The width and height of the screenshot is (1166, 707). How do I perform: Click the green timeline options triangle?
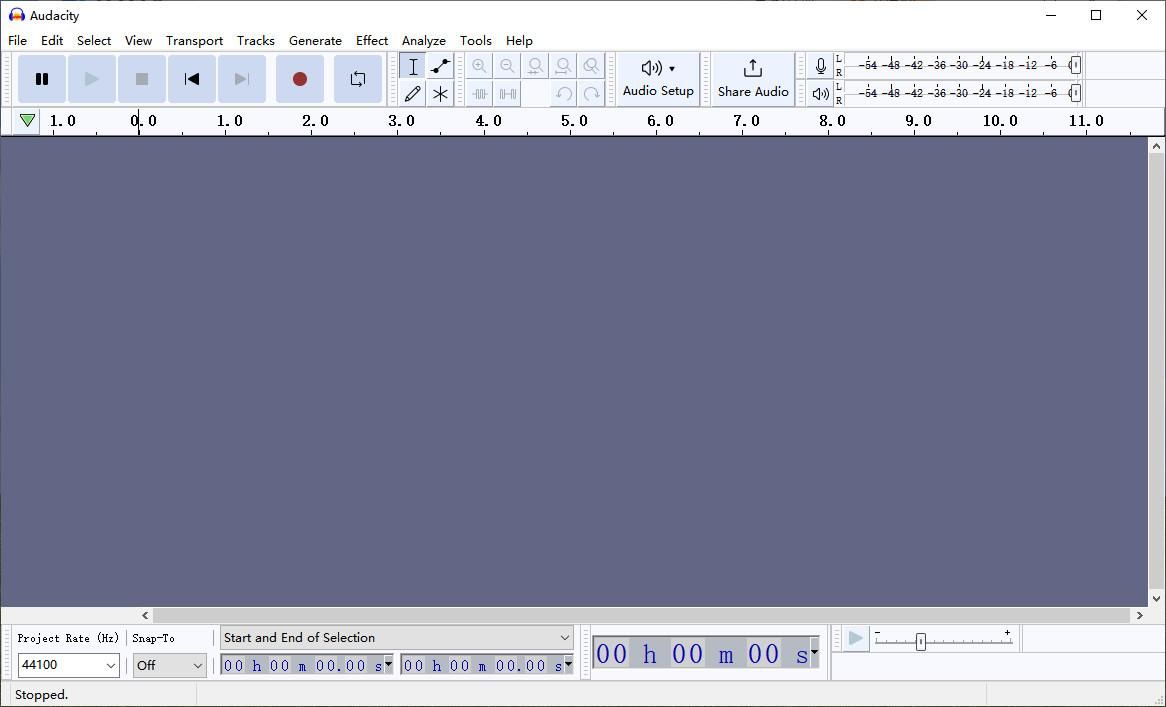tap(28, 120)
